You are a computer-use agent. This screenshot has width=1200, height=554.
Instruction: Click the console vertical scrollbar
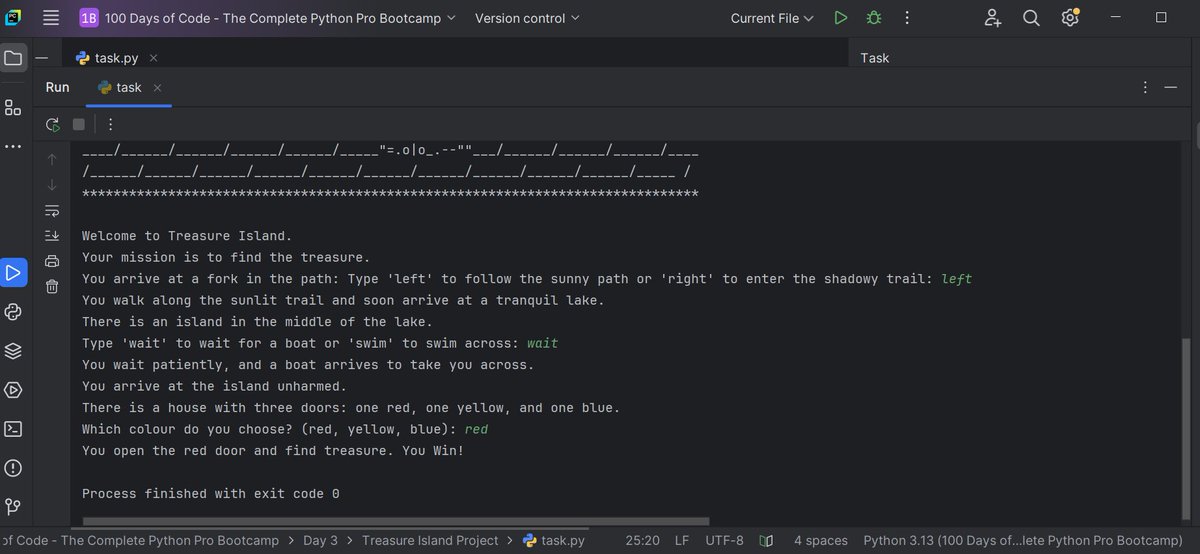click(x=1188, y=430)
